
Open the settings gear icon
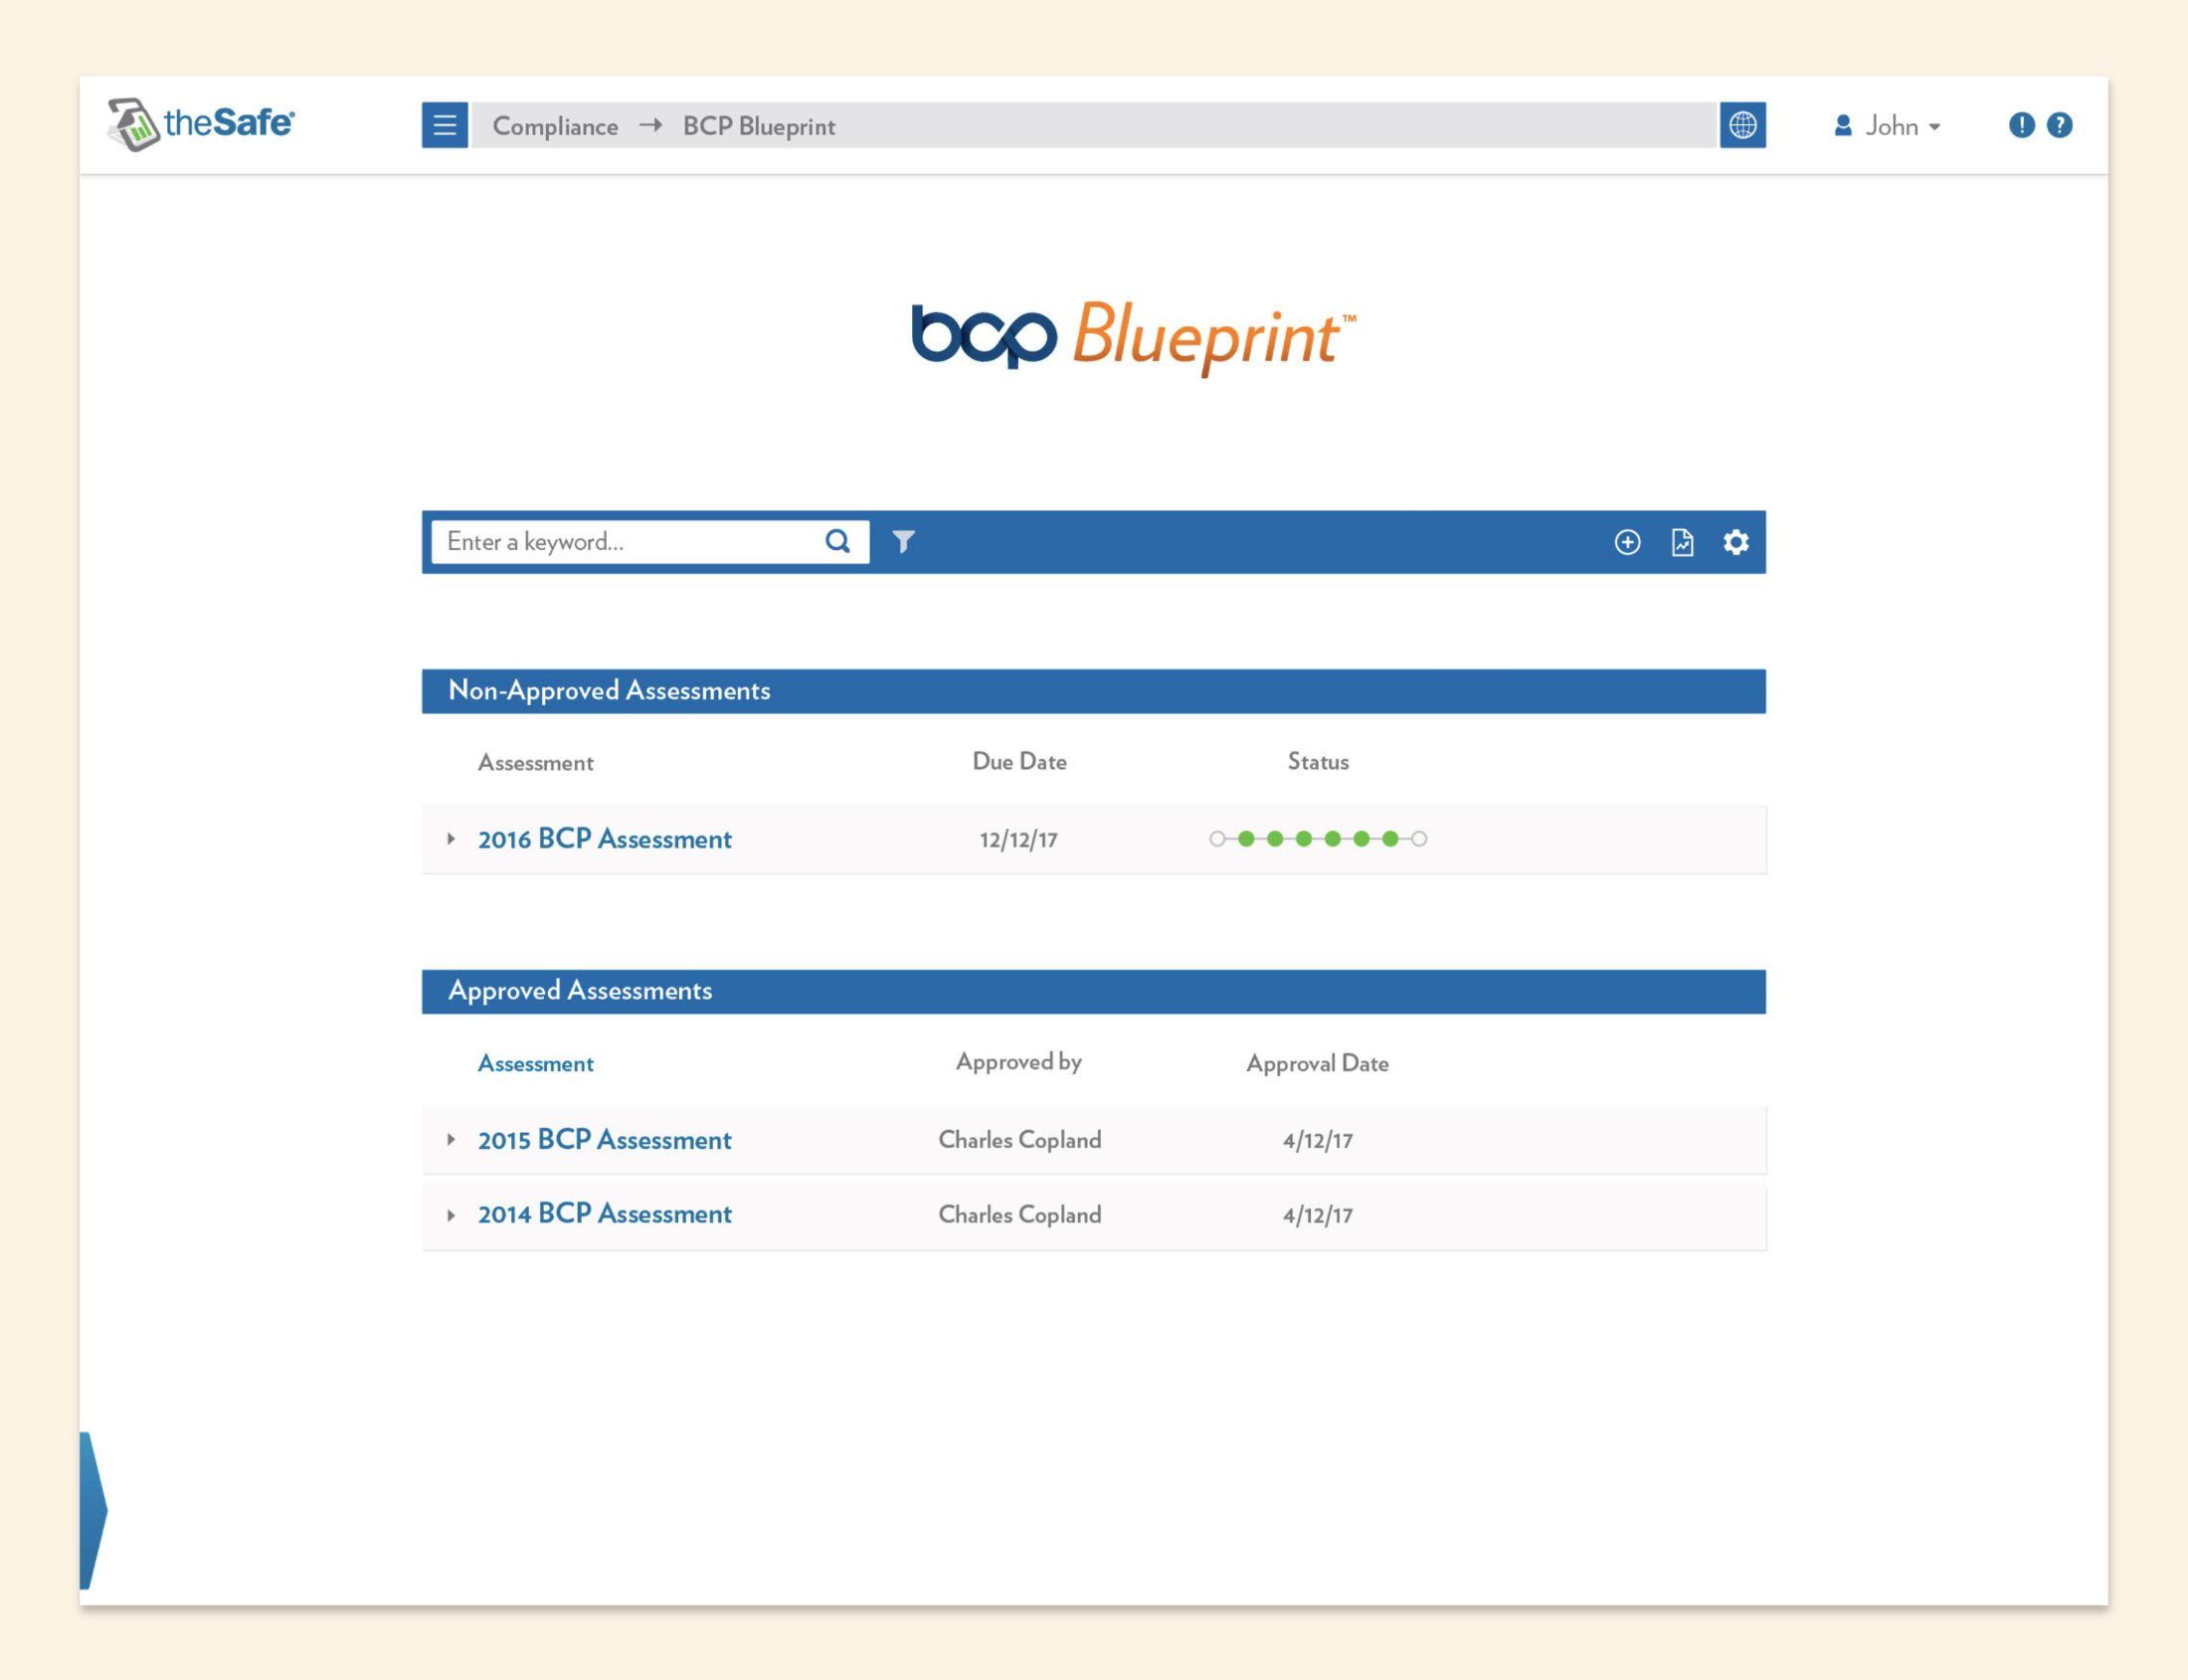pos(1736,541)
